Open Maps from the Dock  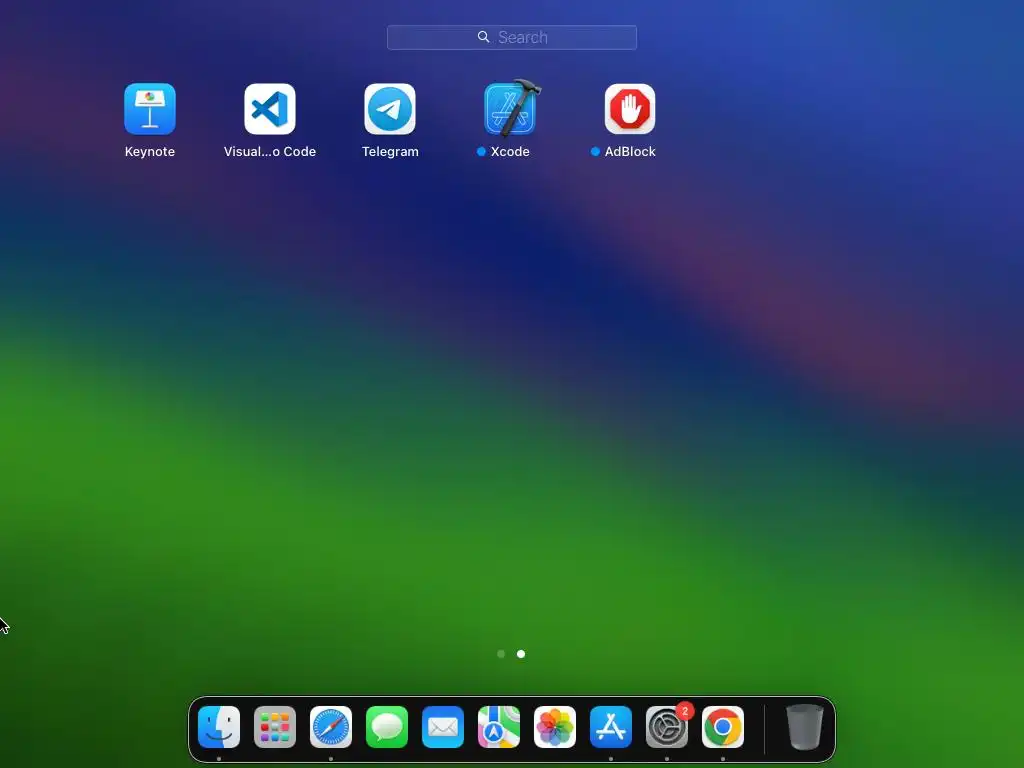499,727
